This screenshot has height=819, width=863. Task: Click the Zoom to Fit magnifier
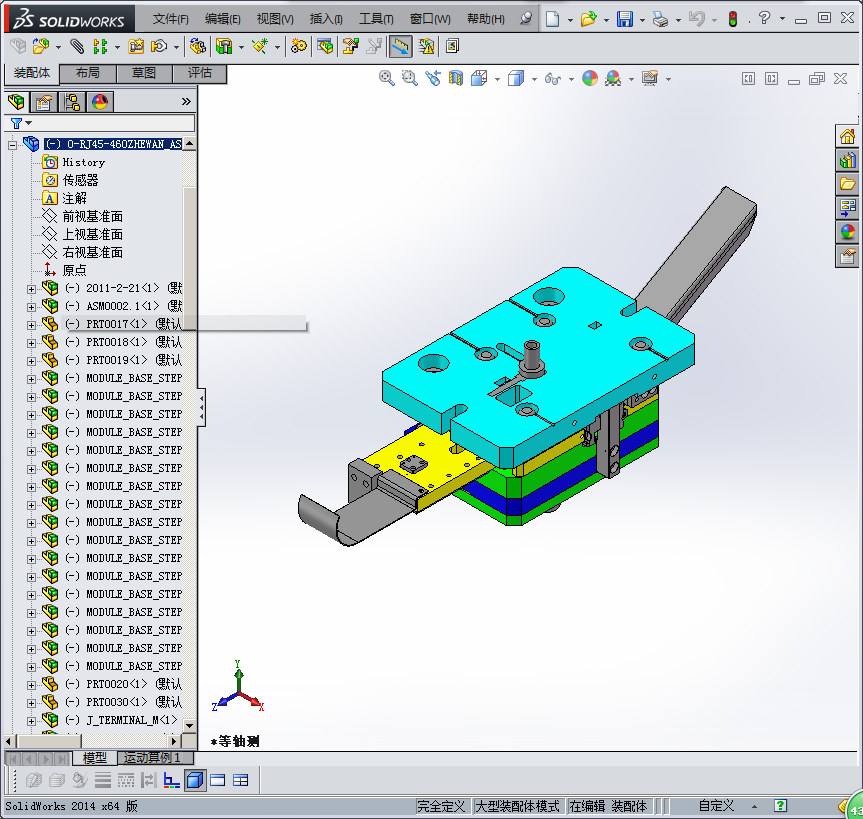387,79
